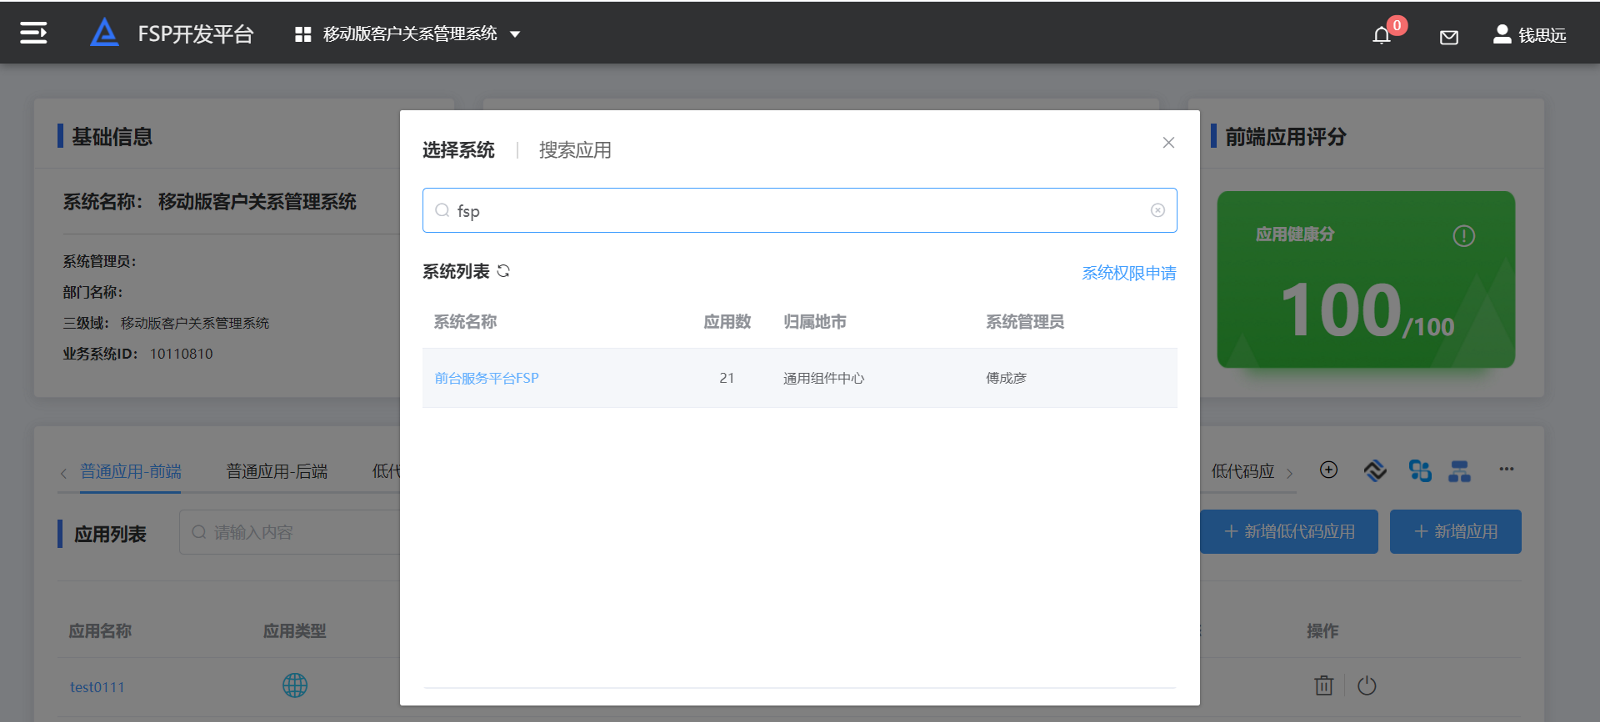Click the 系统管理员 column header in dialog
Image resolution: width=1600 pixels, height=722 pixels.
(1025, 322)
